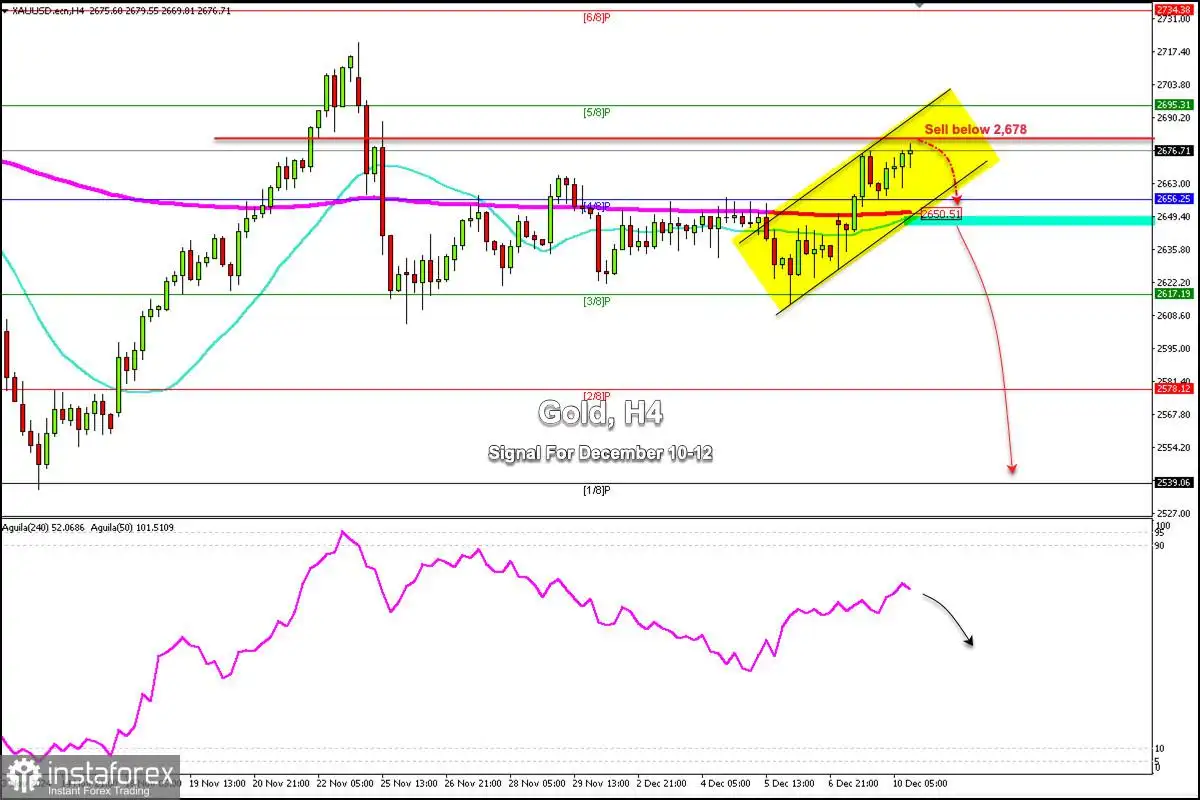1200x800 pixels.
Task: Click the 2663.00 price scale value
Action: [1172, 184]
